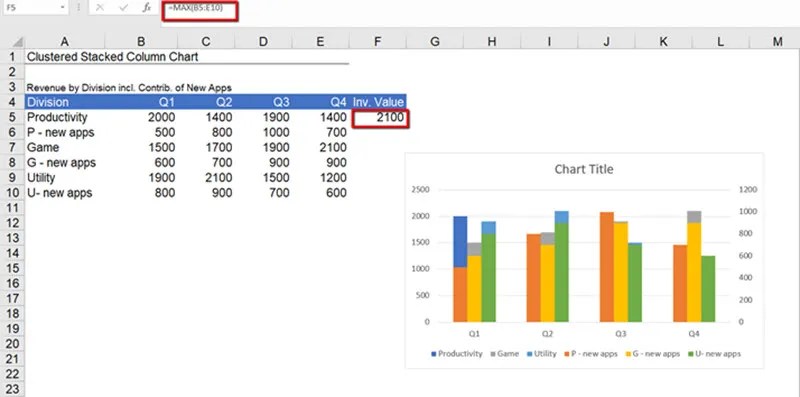Viewport: 800px width, 397px height.
Task: Click the Cancel X icon in formula bar
Action: 100,8
